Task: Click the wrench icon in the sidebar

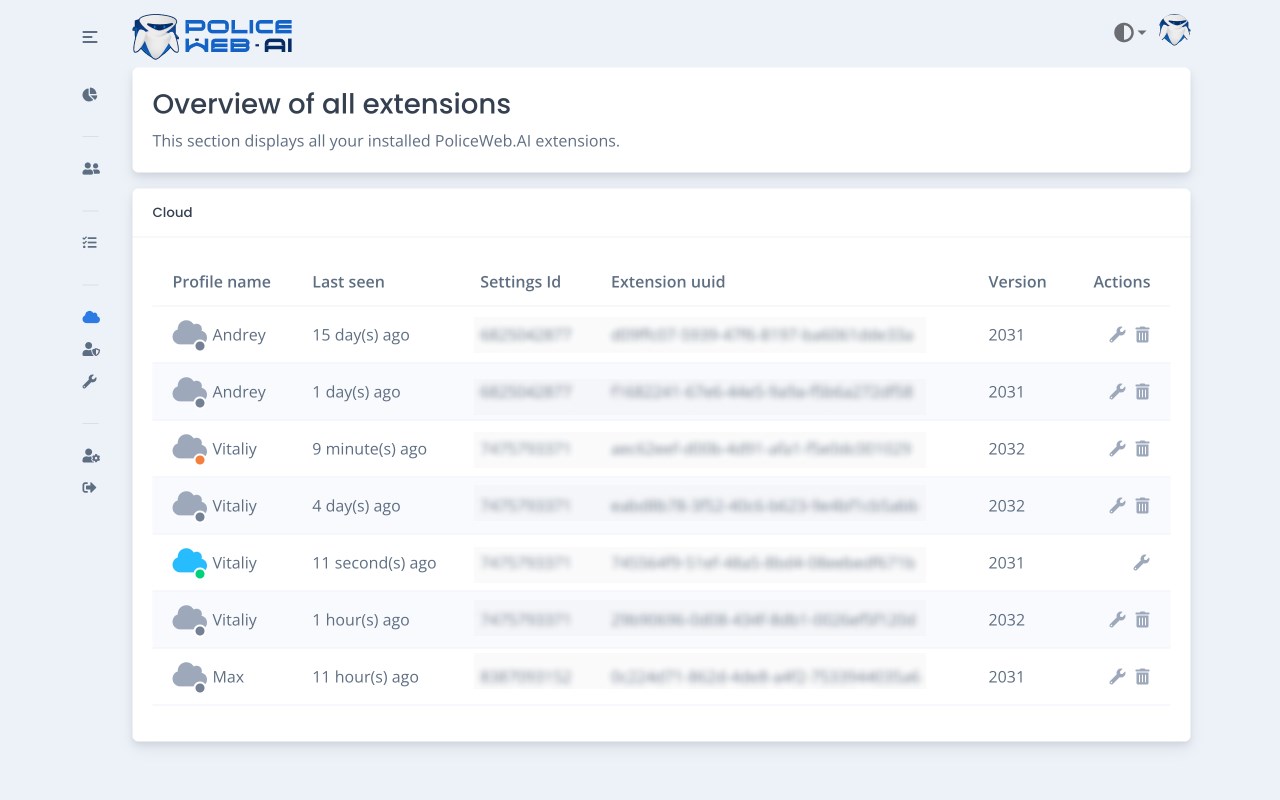Action: click(90, 381)
